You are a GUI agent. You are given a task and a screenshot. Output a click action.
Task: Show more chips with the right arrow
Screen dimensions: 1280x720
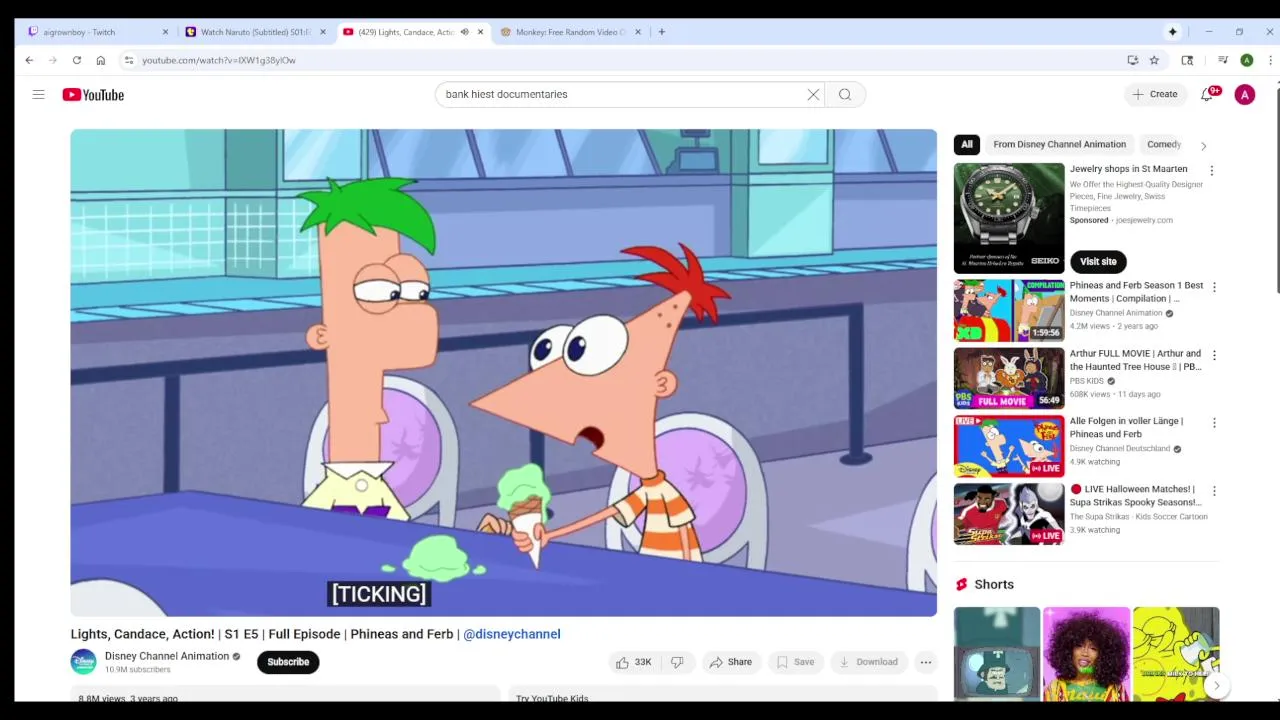coord(1203,145)
